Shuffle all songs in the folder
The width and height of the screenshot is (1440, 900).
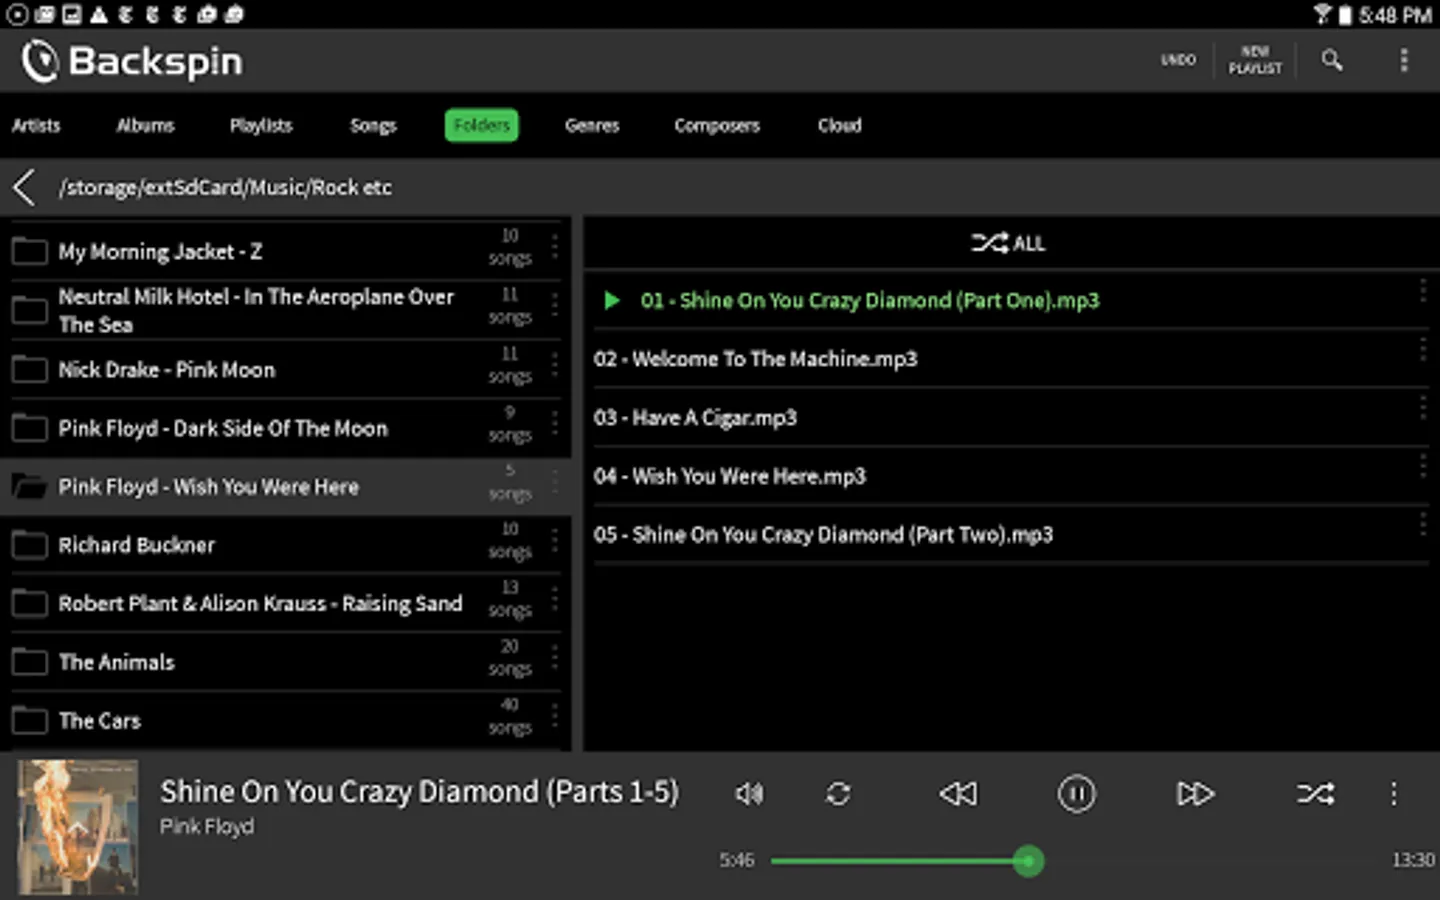click(x=1008, y=243)
